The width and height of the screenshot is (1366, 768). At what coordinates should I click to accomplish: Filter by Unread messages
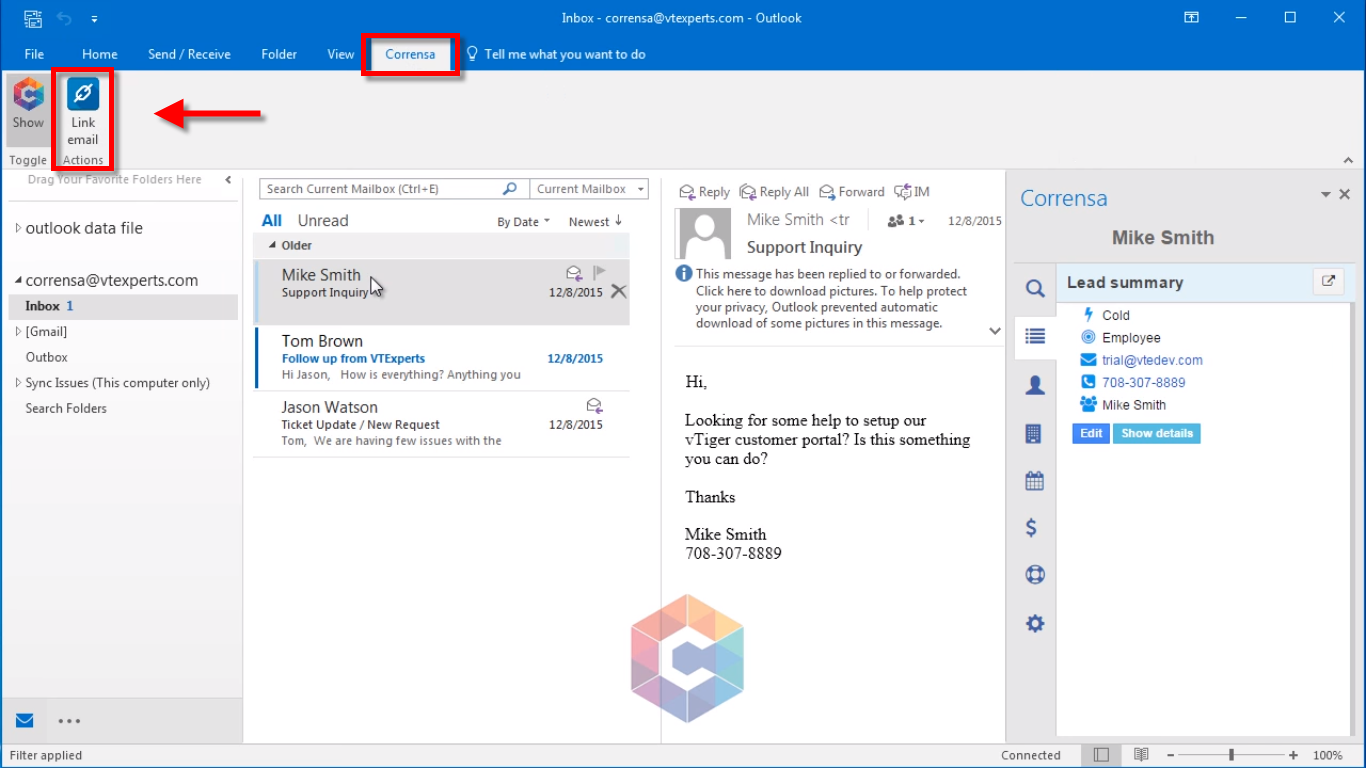pos(323,220)
